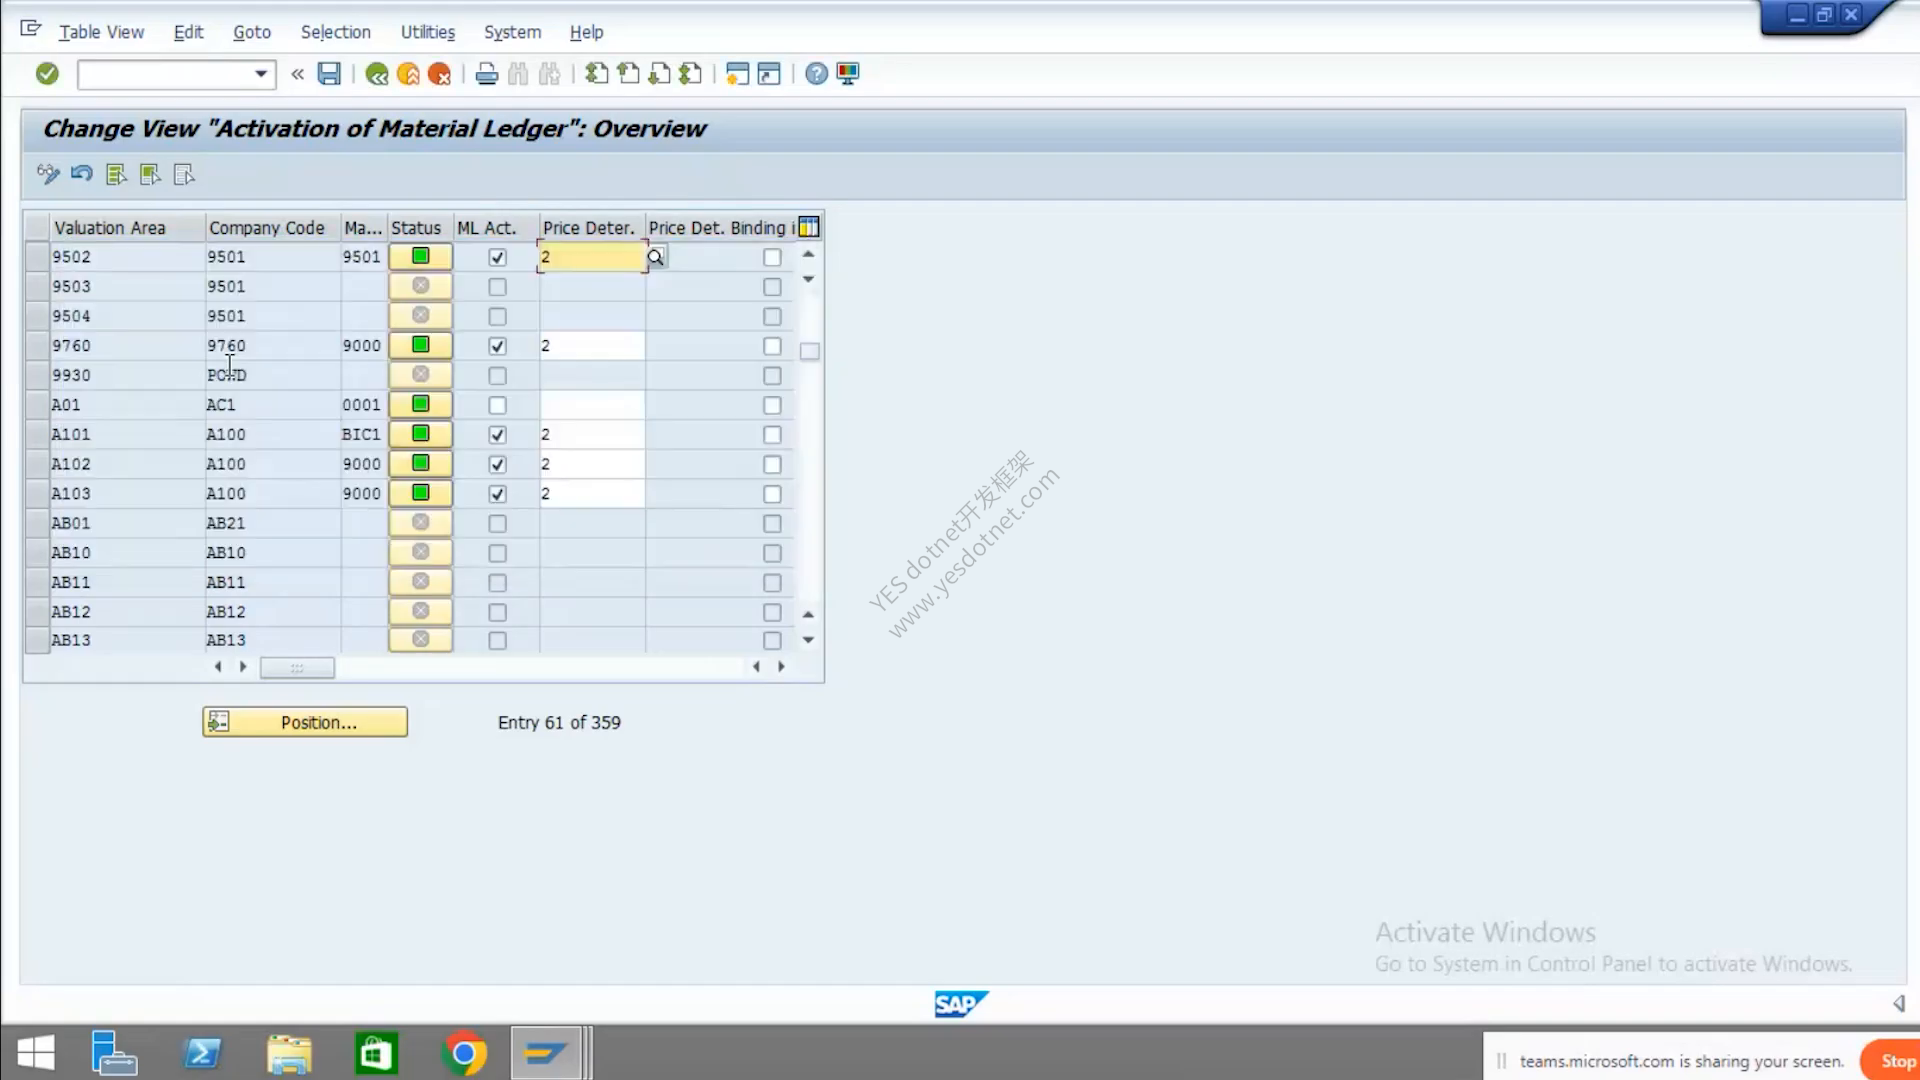Click the table settings column icon
The width and height of the screenshot is (1920, 1080).
(x=809, y=227)
